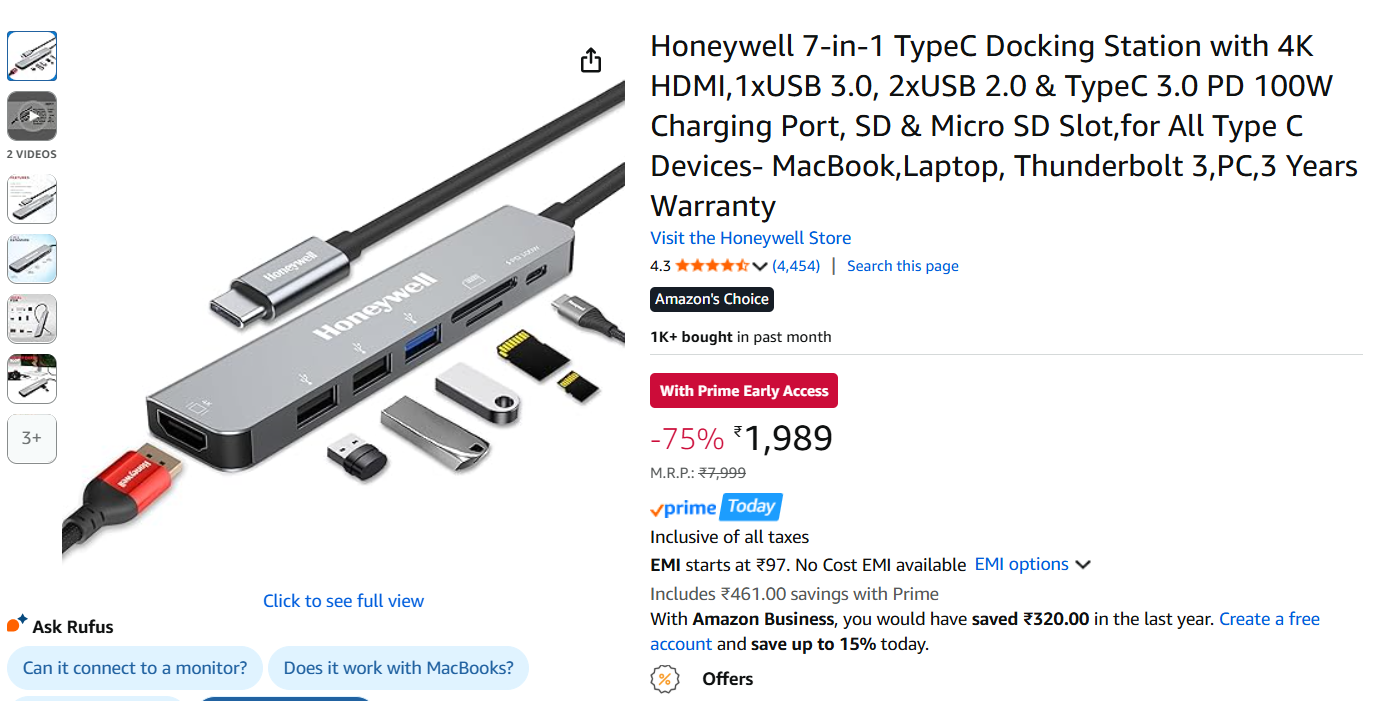Click to see full view link
The width and height of the screenshot is (1386, 701).
point(343,601)
